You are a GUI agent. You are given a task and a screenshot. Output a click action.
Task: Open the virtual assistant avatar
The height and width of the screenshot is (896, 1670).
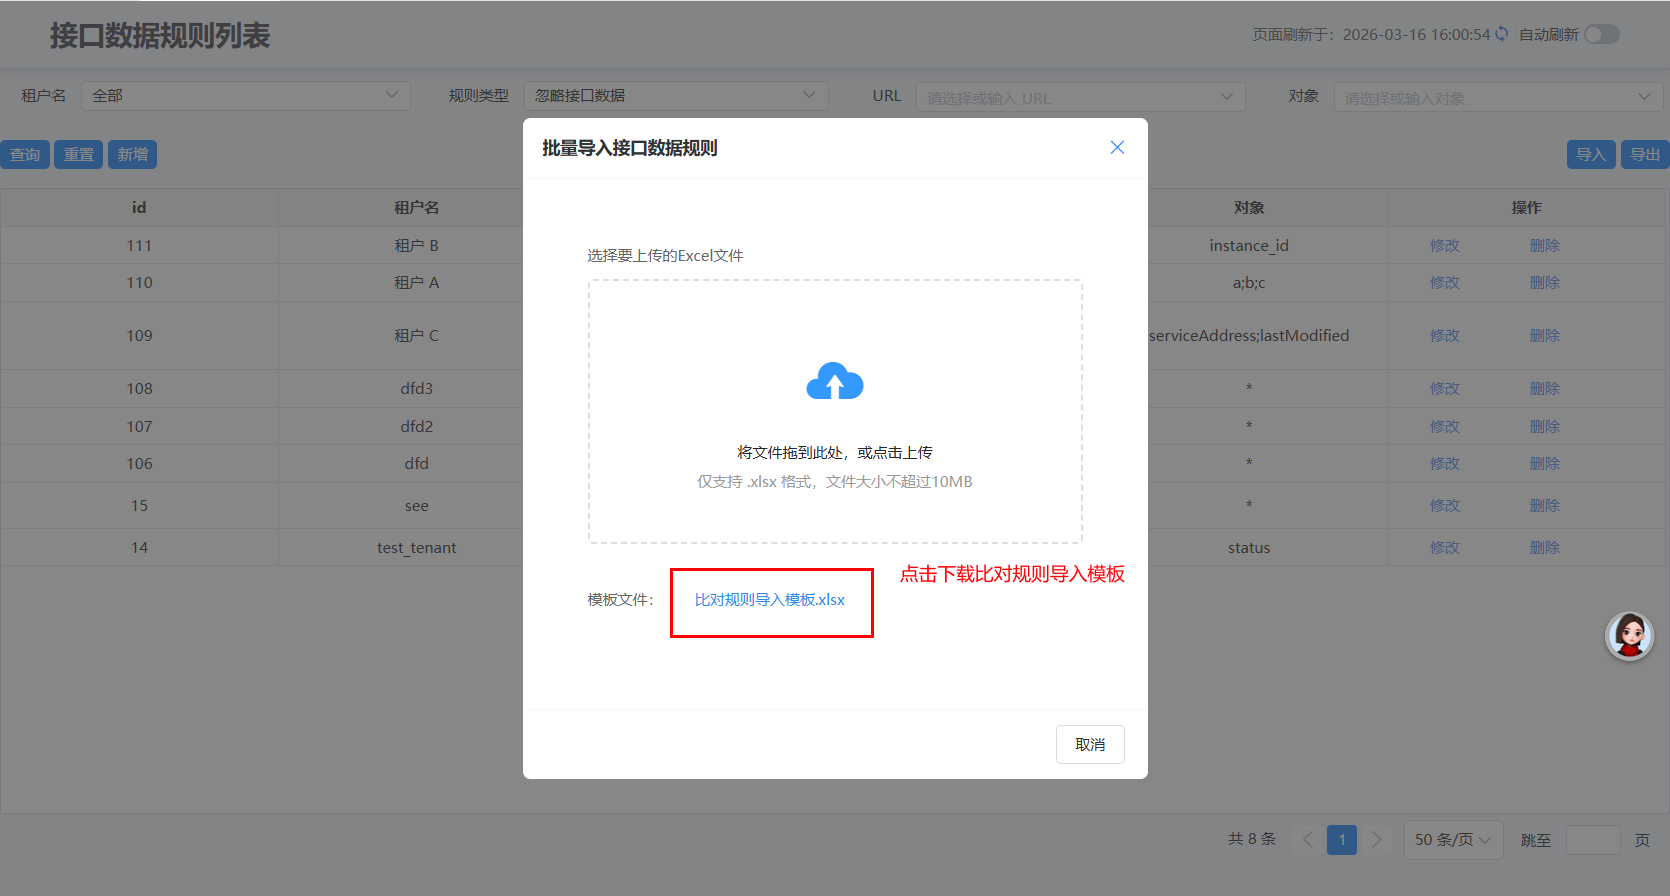[1629, 635]
